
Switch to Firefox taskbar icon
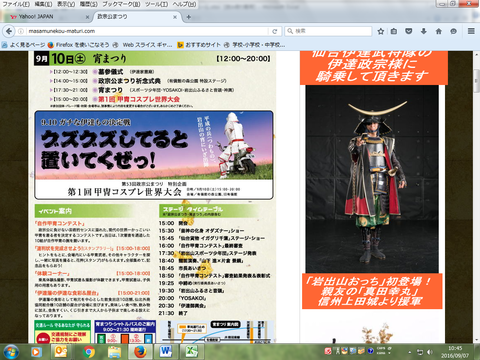tap(140, 352)
